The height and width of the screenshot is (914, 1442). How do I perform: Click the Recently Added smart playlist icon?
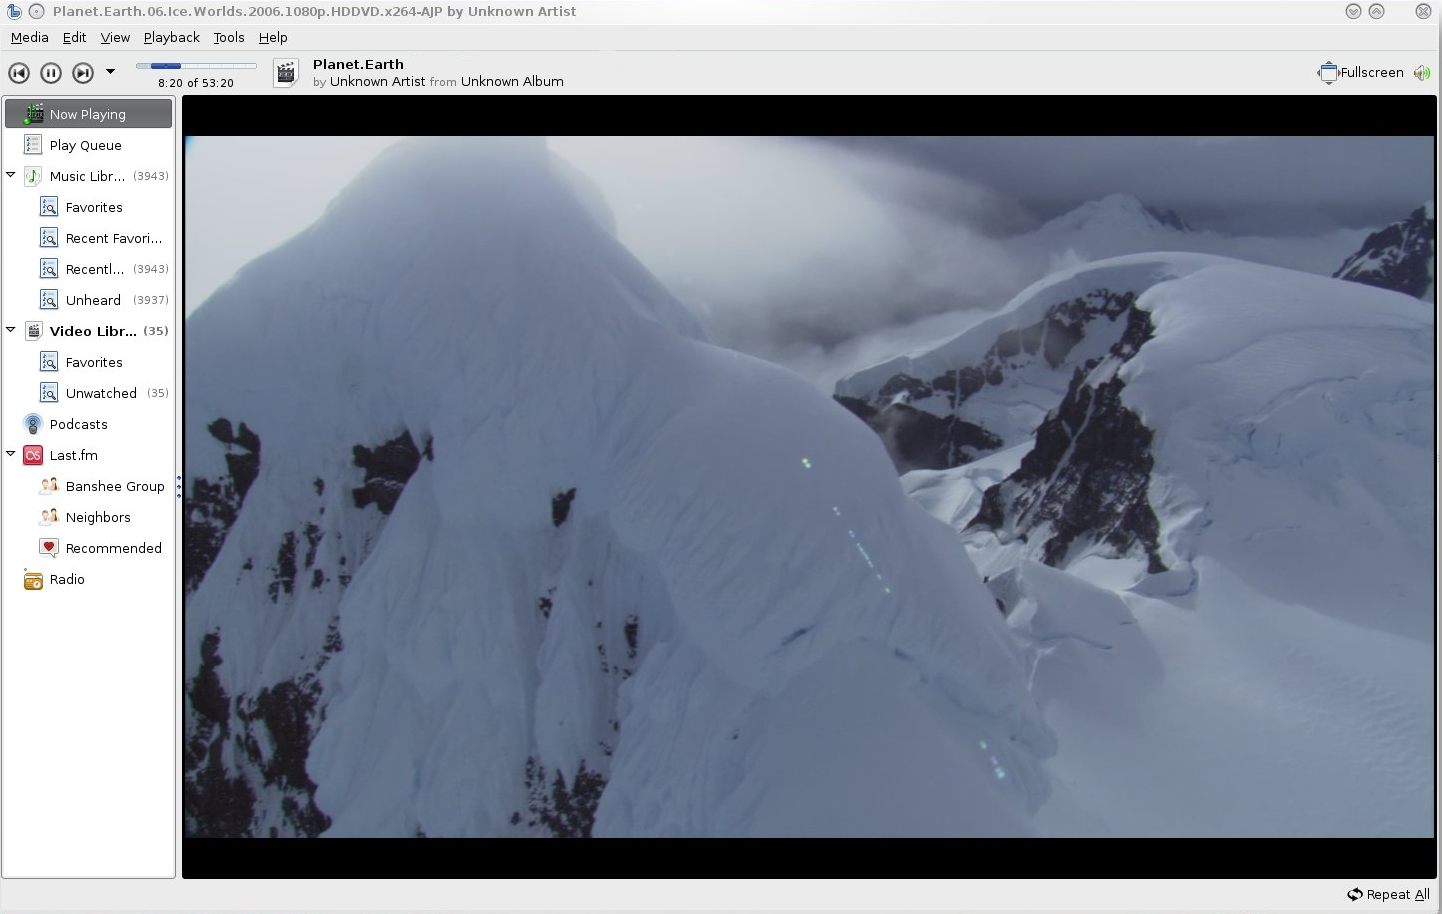click(49, 269)
